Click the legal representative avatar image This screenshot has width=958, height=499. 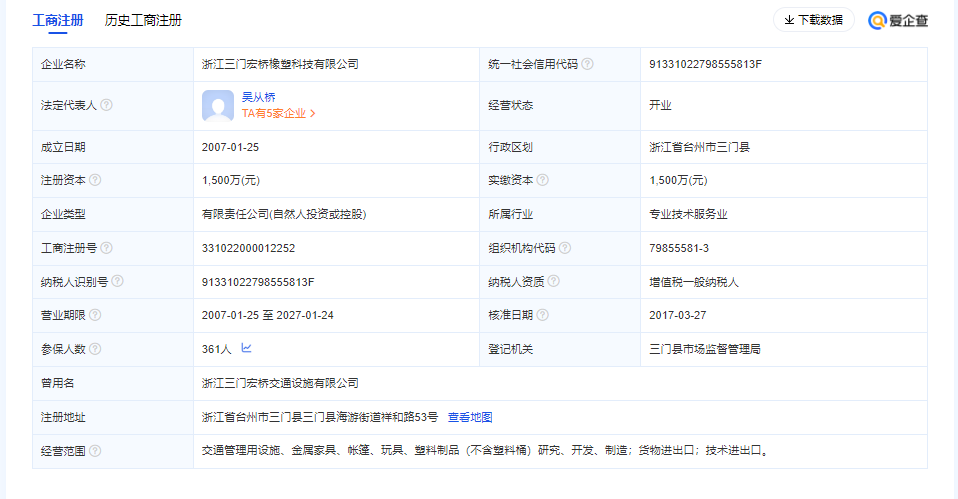coord(218,106)
